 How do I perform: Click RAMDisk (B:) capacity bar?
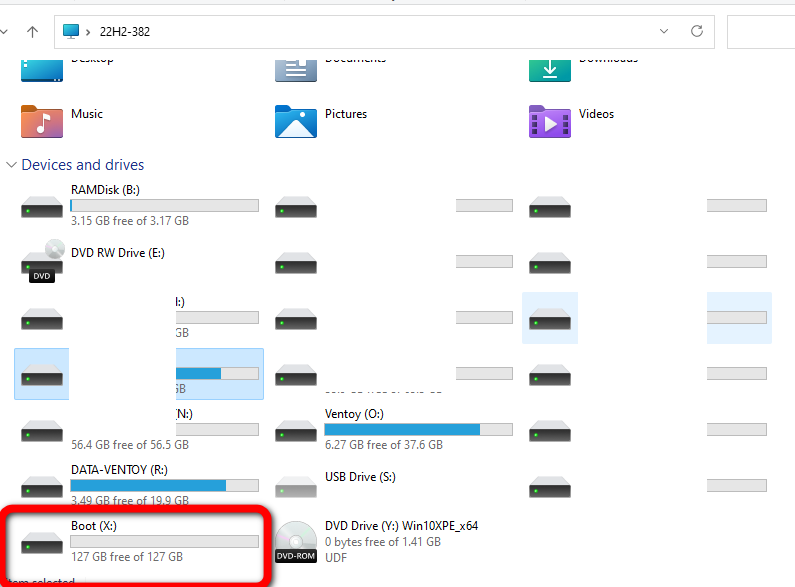(x=165, y=205)
